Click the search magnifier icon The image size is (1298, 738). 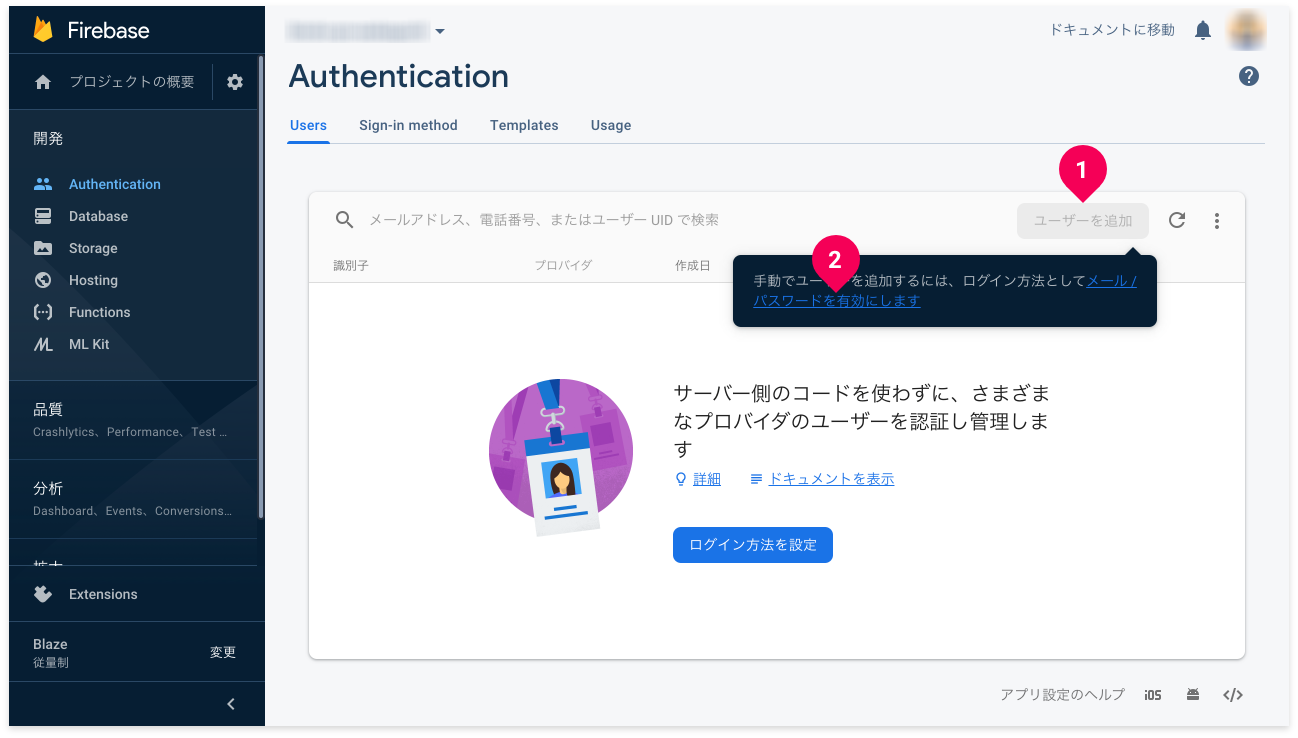(x=344, y=220)
